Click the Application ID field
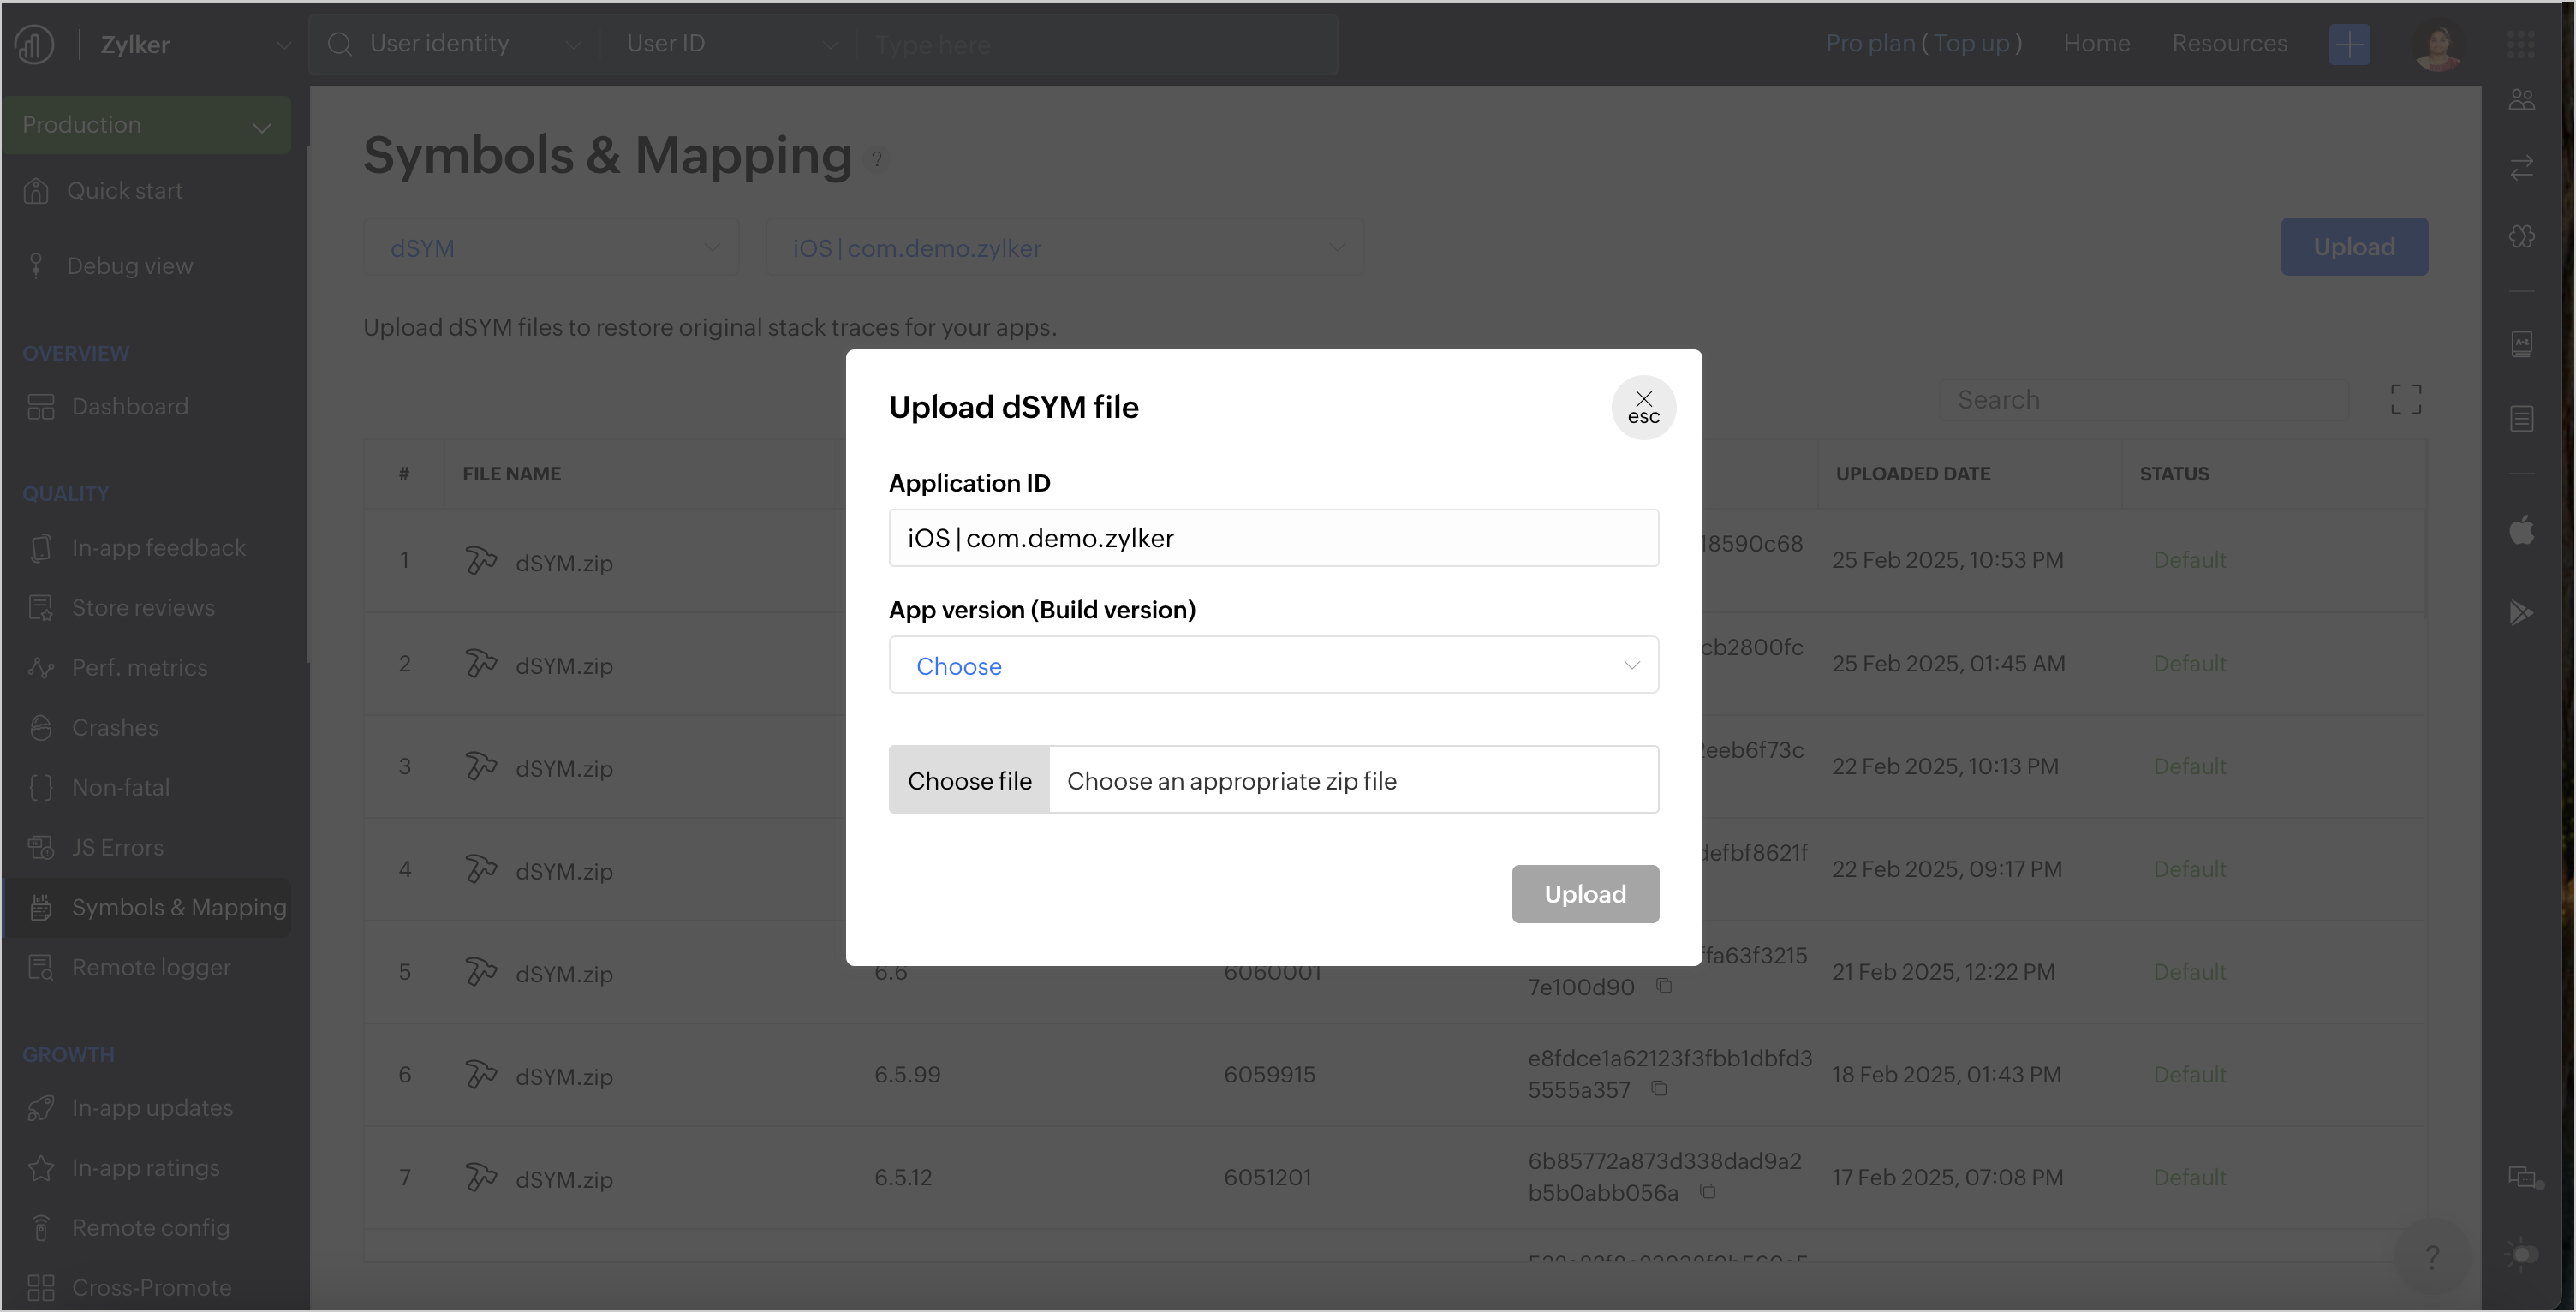 1273,538
